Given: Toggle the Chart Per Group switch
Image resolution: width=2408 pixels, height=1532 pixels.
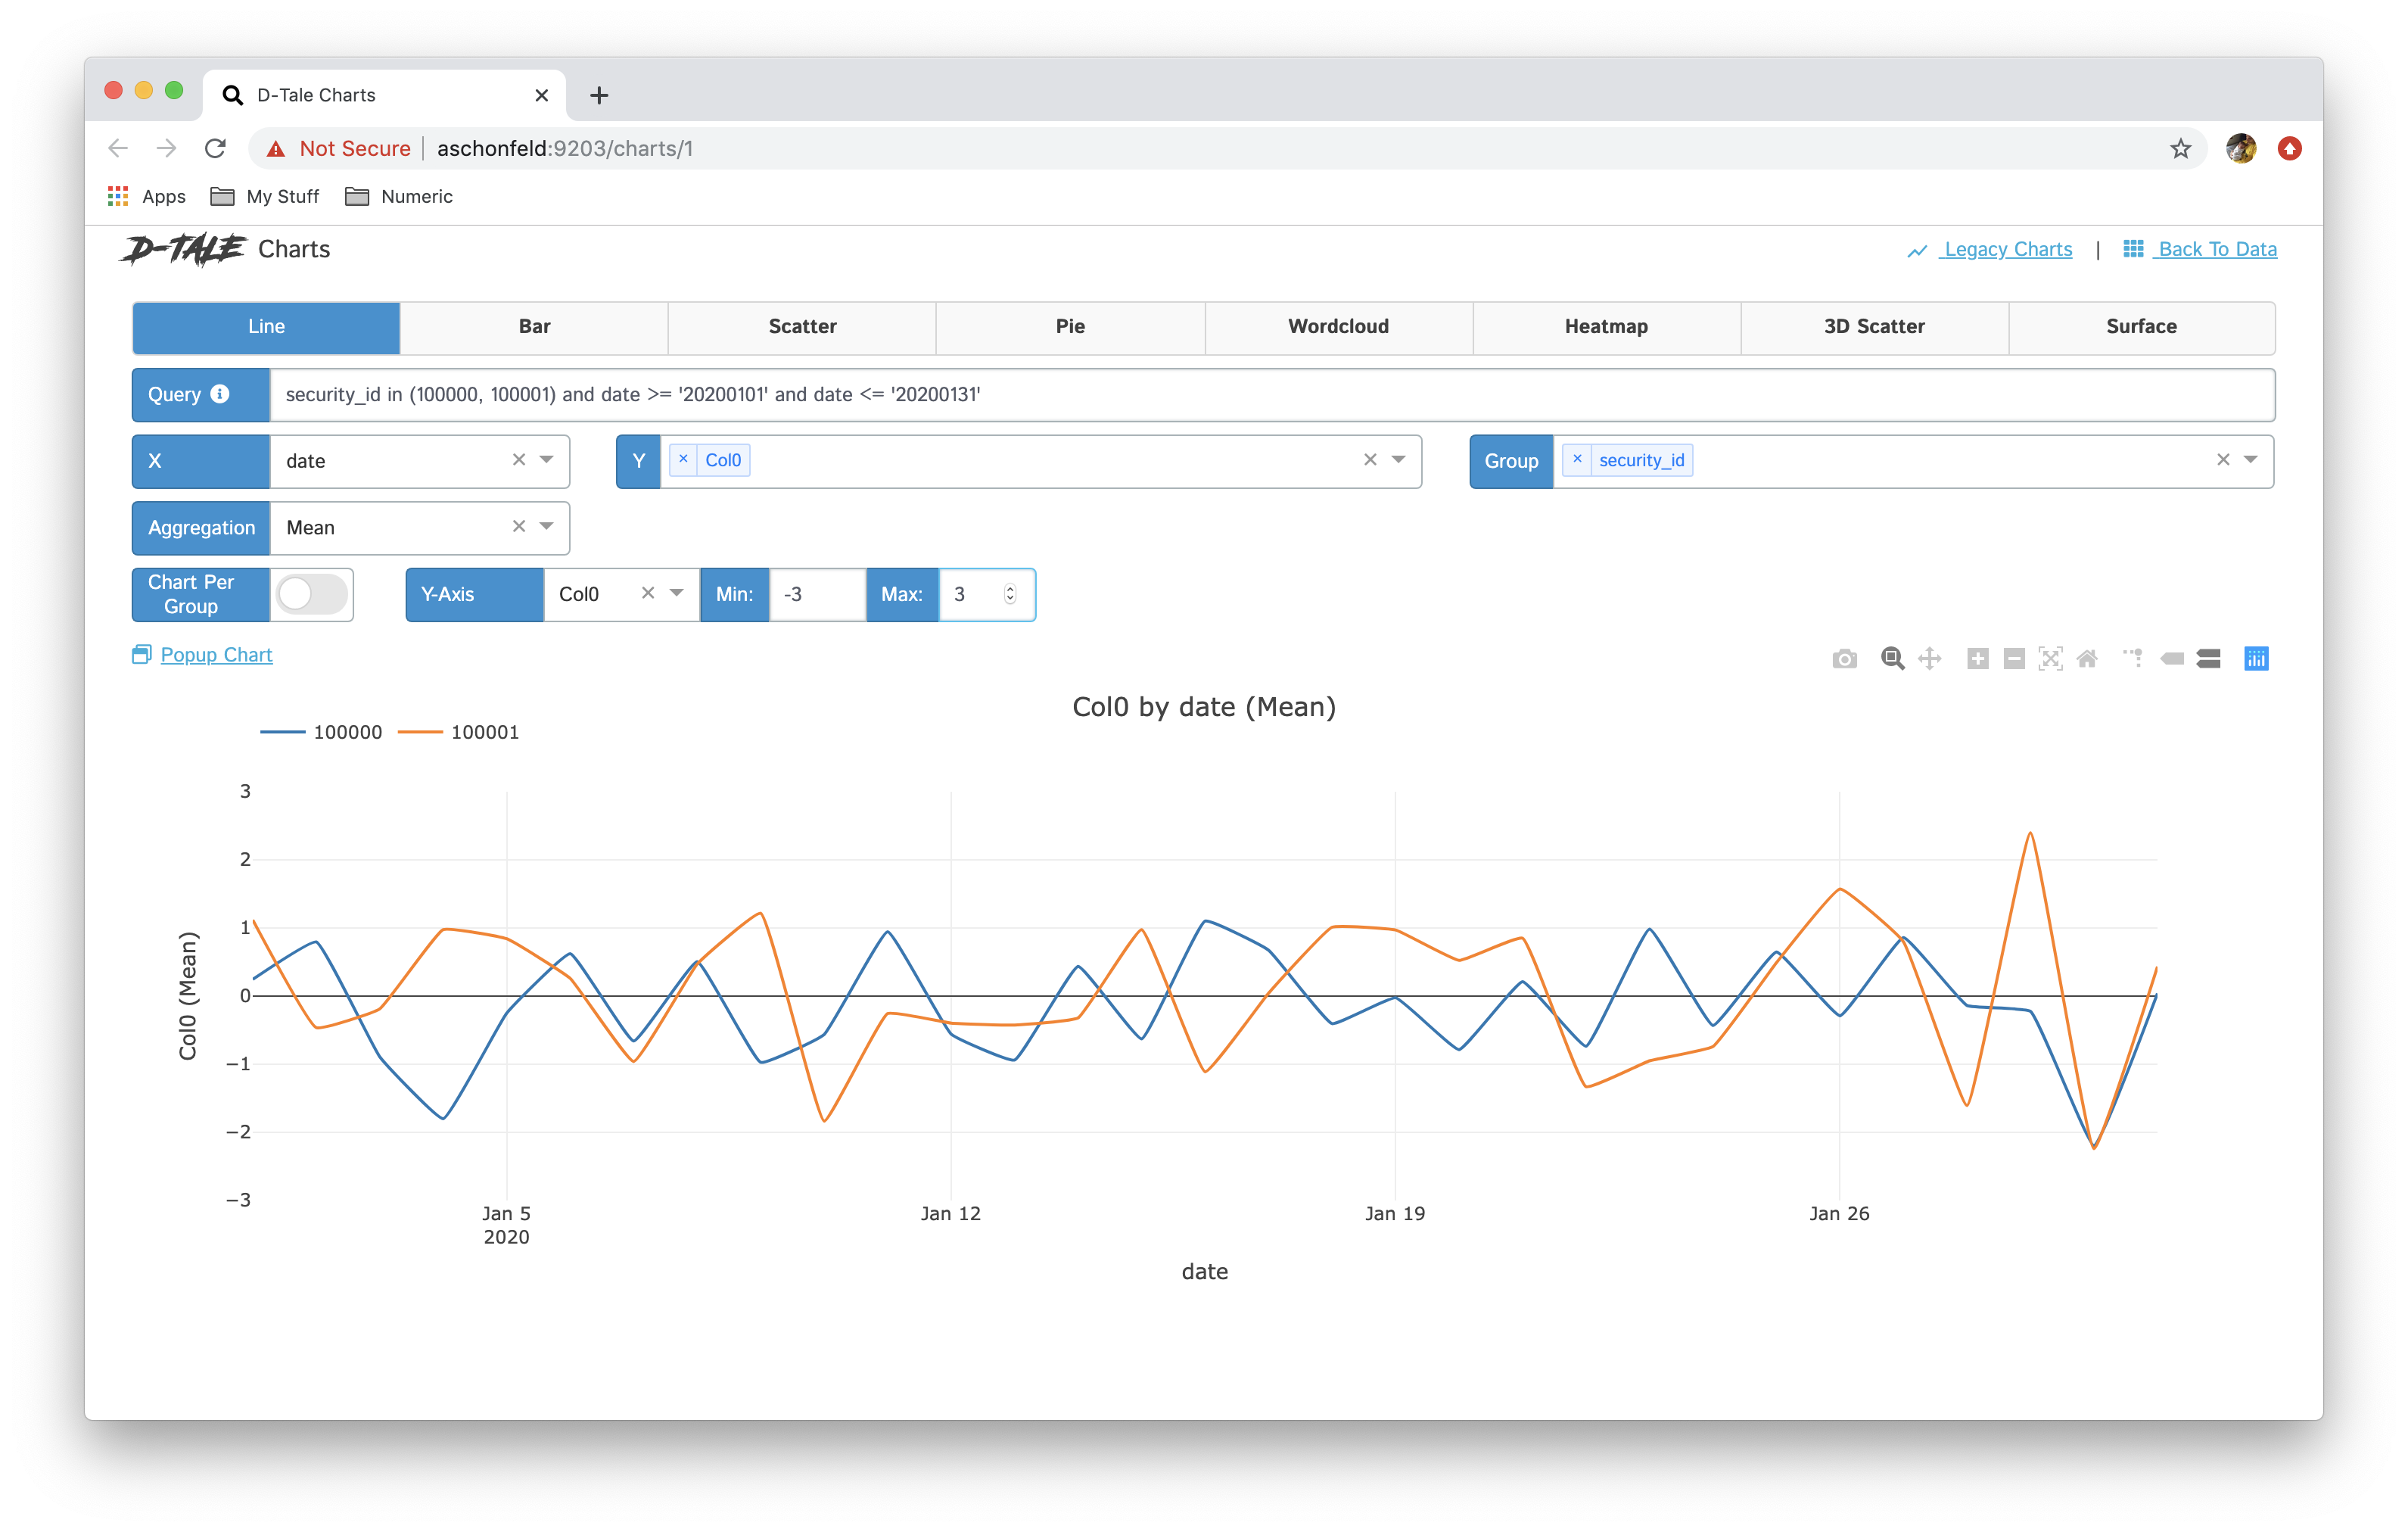Looking at the screenshot, I should pos(312,595).
